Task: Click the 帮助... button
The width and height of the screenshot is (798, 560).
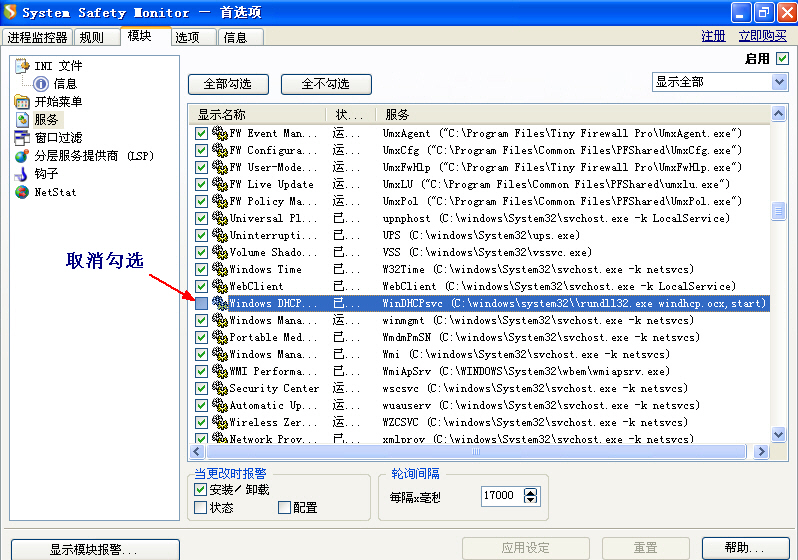Action: tap(745, 548)
